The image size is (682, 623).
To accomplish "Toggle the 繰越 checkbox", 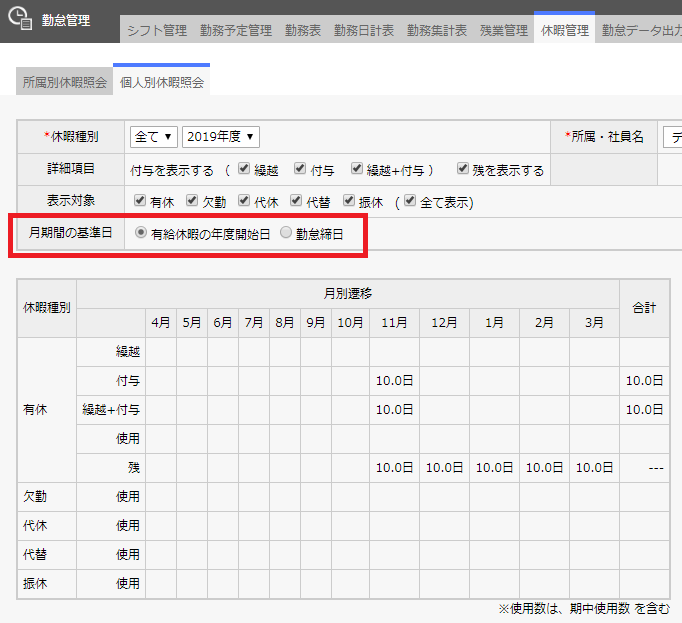I will coord(244,170).
